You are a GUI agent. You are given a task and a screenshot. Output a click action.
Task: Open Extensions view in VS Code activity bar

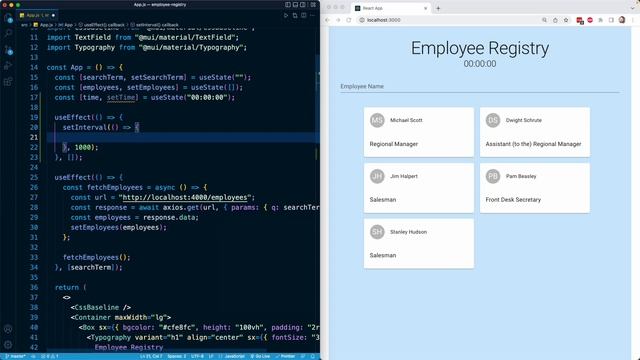click(x=8, y=82)
